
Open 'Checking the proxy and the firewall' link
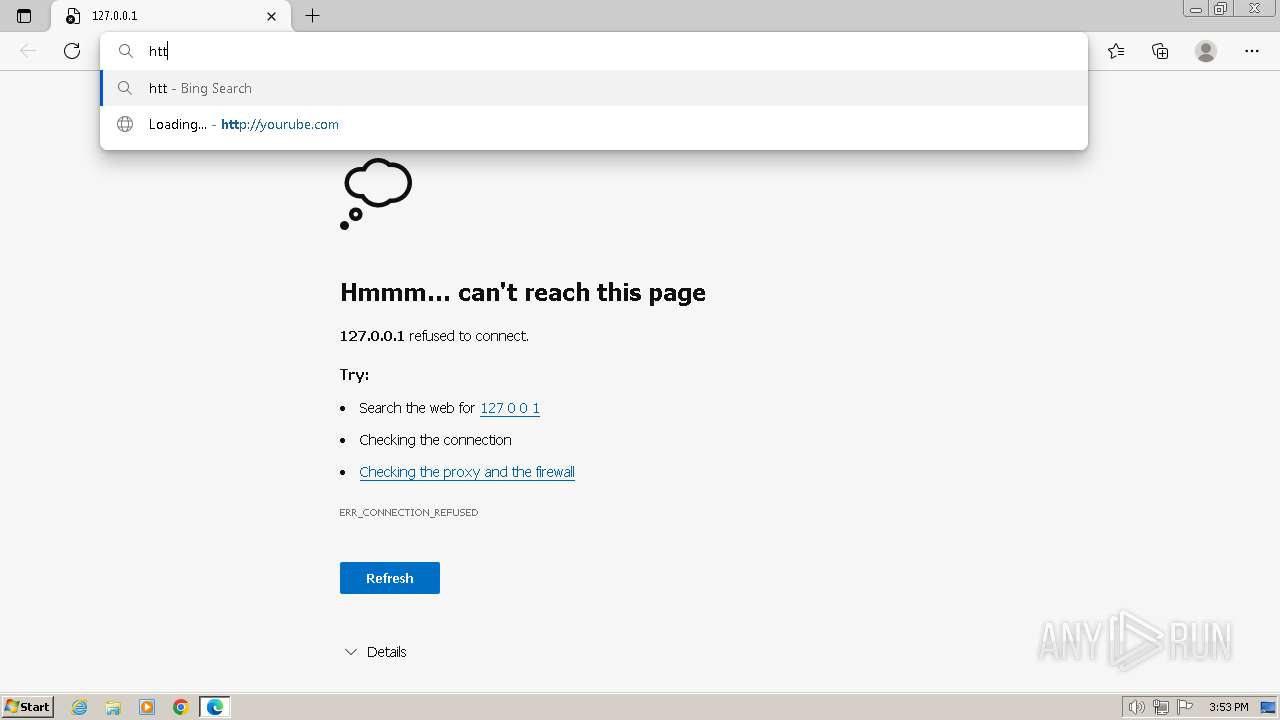467,472
